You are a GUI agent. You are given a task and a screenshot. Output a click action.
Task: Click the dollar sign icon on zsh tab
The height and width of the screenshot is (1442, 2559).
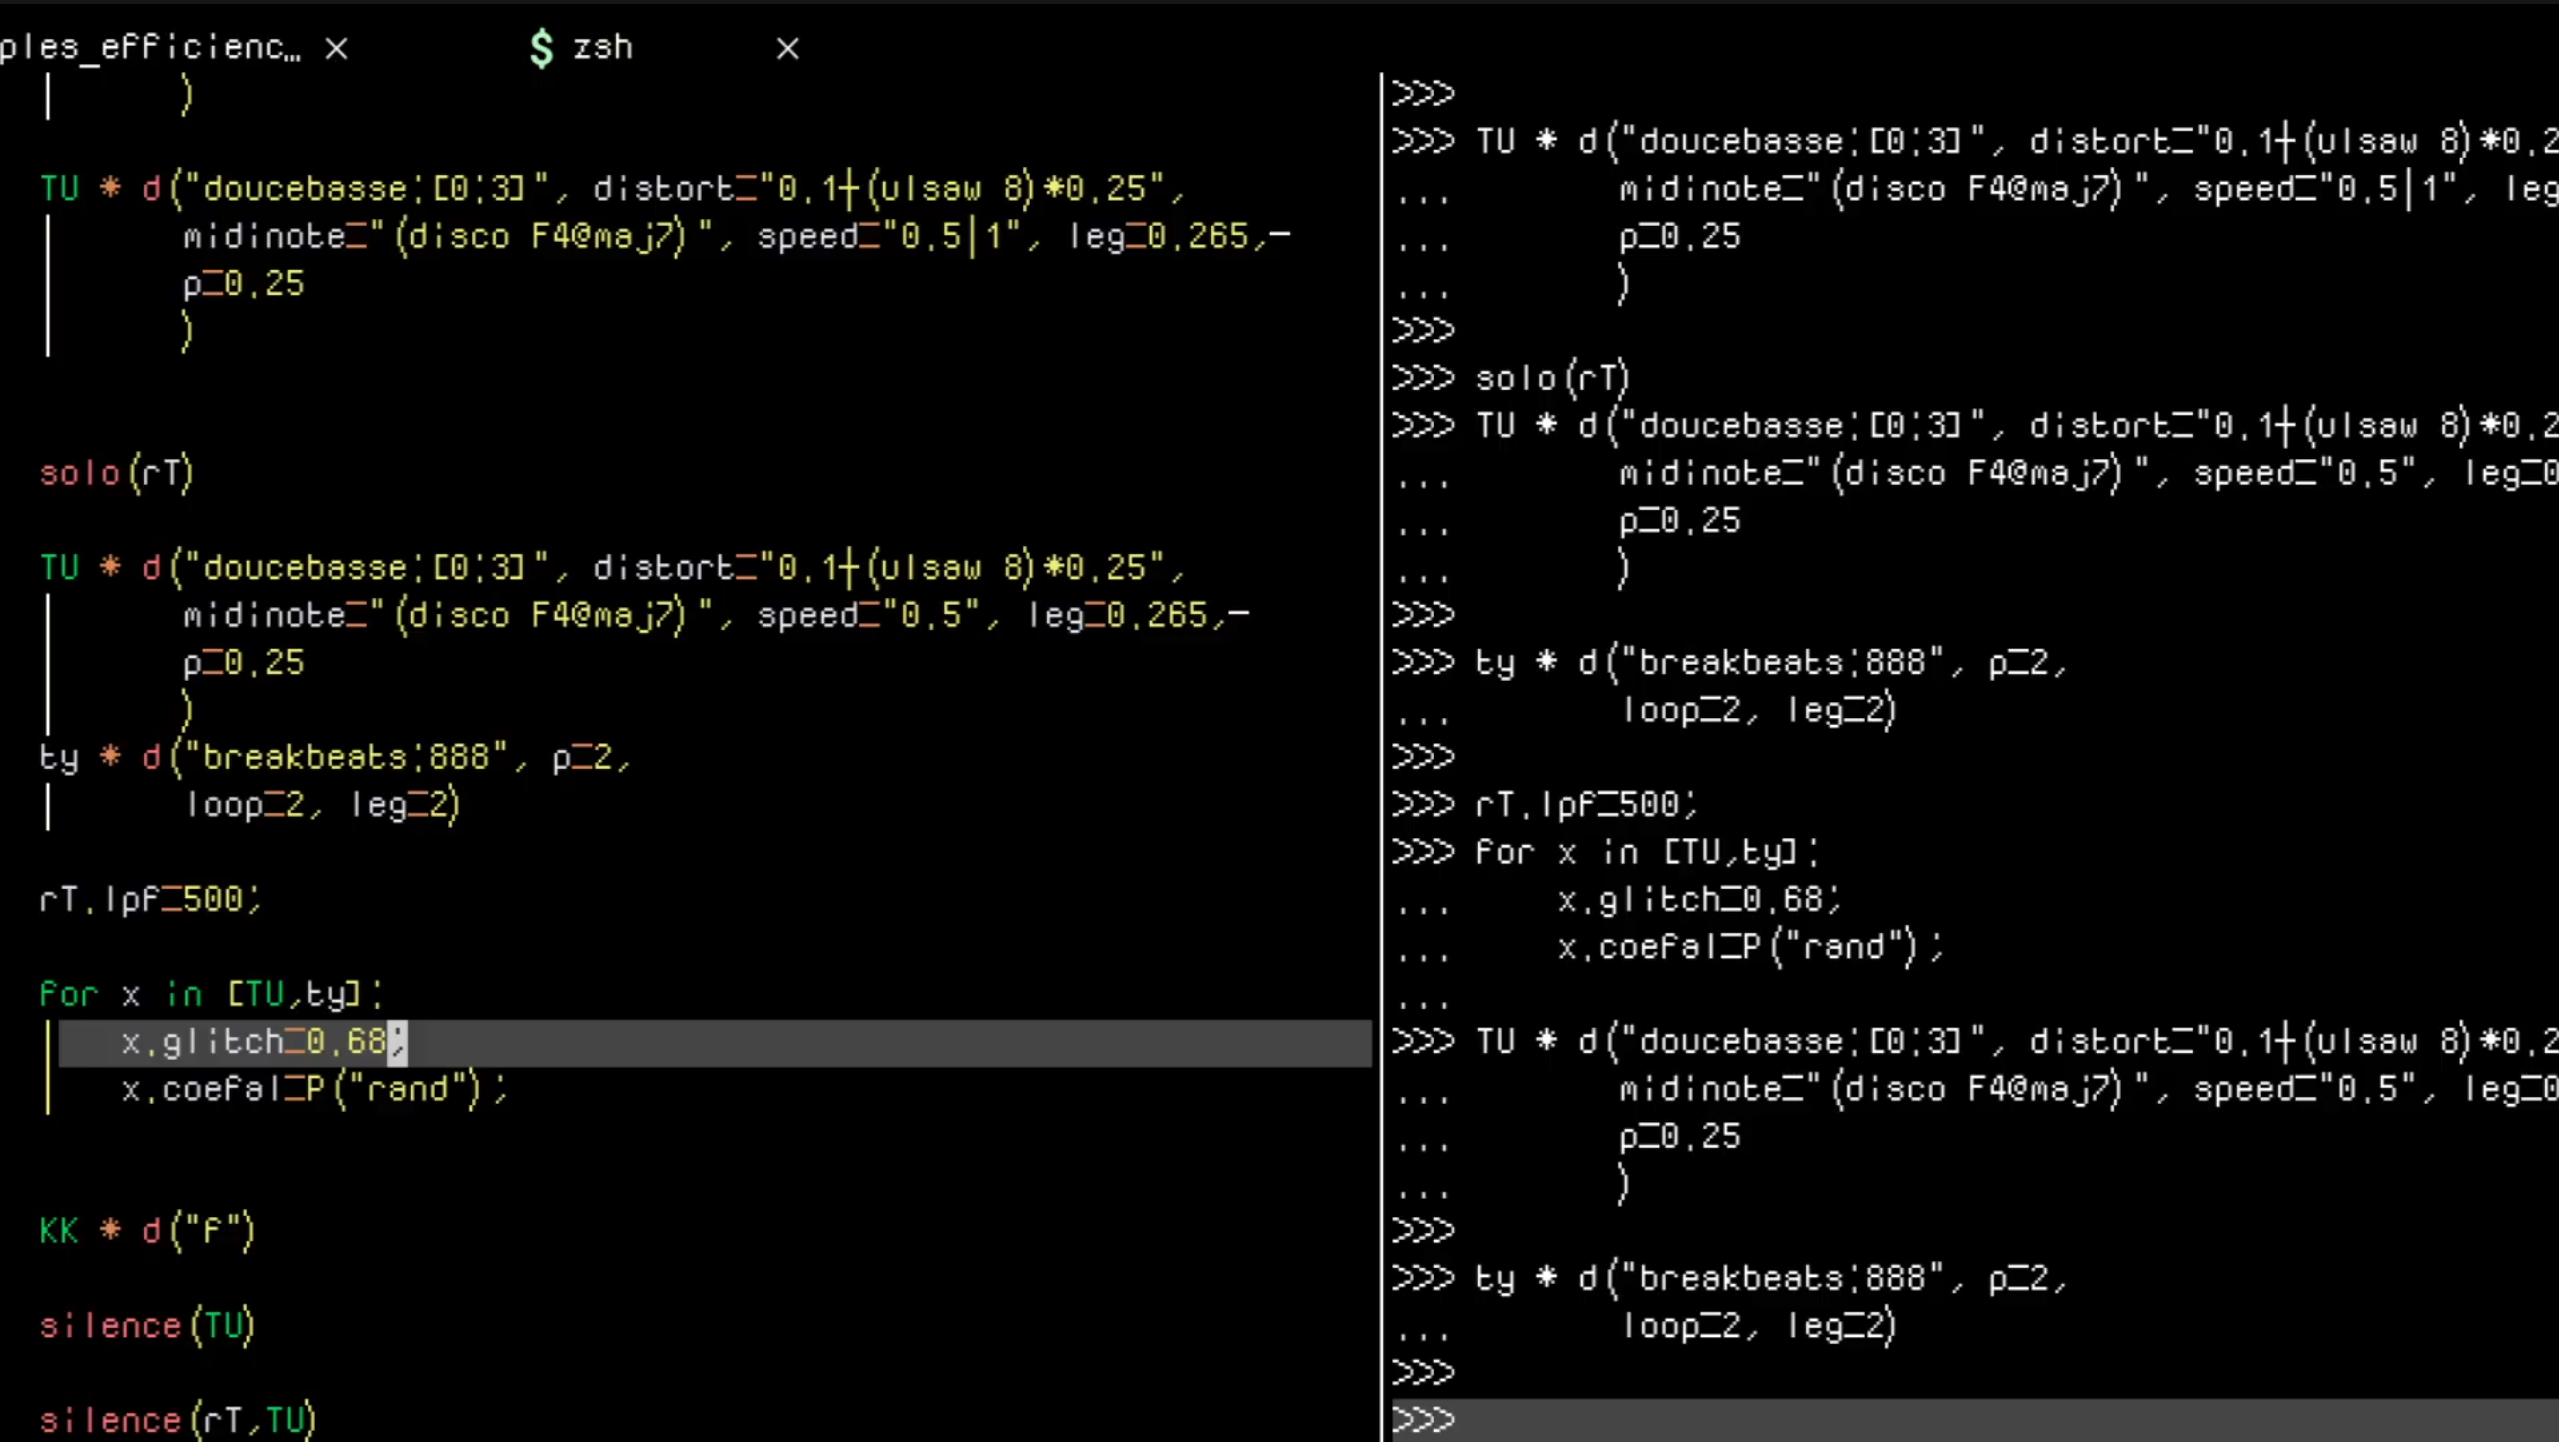[541, 48]
